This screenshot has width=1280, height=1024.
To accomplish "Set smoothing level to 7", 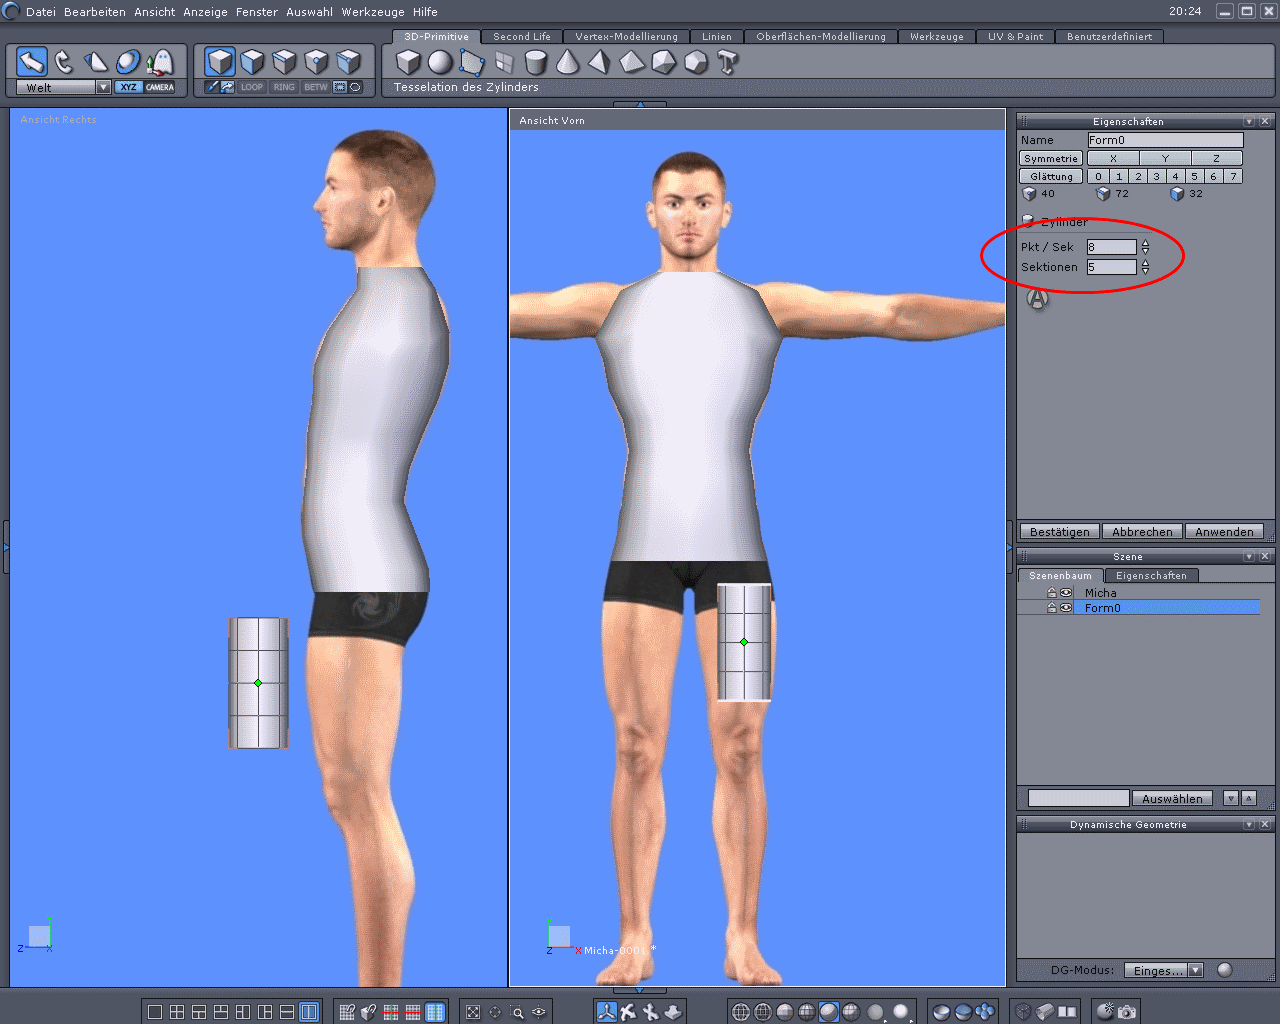I will point(1233,176).
